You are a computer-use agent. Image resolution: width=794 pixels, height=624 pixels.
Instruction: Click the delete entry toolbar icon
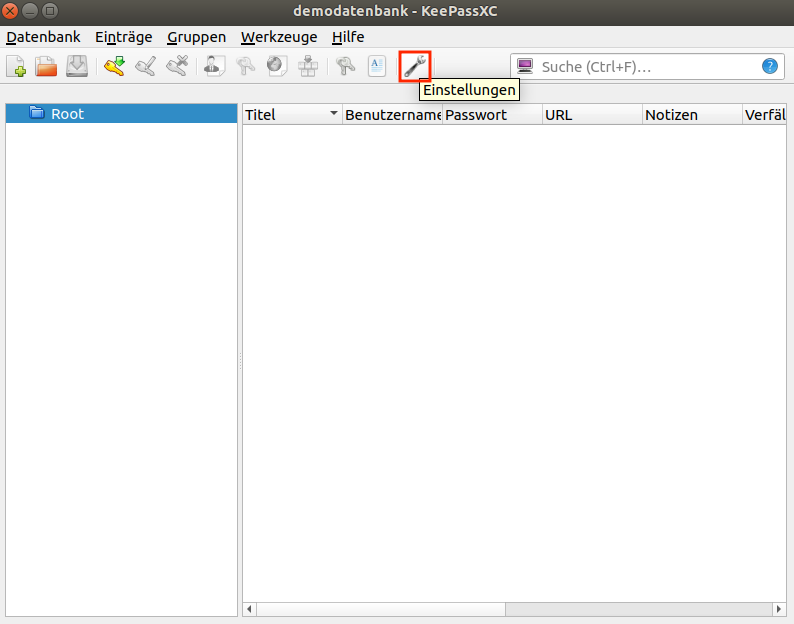pos(177,67)
